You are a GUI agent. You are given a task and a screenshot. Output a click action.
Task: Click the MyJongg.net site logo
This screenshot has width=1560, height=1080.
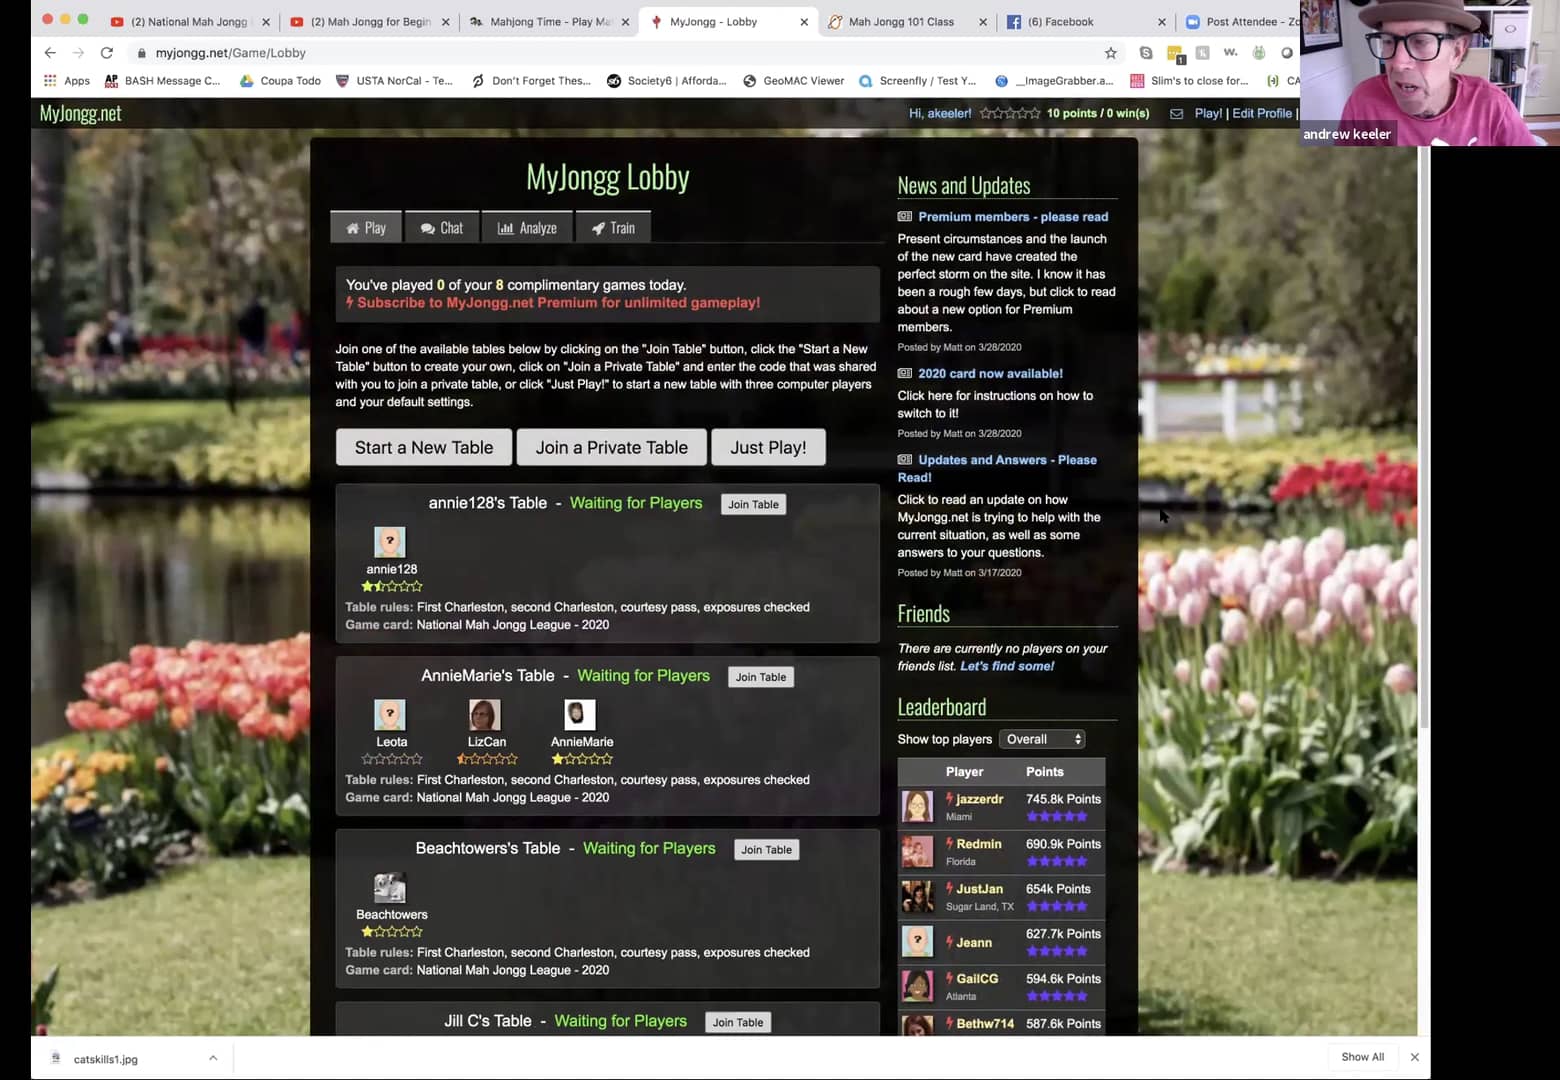click(80, 113)
